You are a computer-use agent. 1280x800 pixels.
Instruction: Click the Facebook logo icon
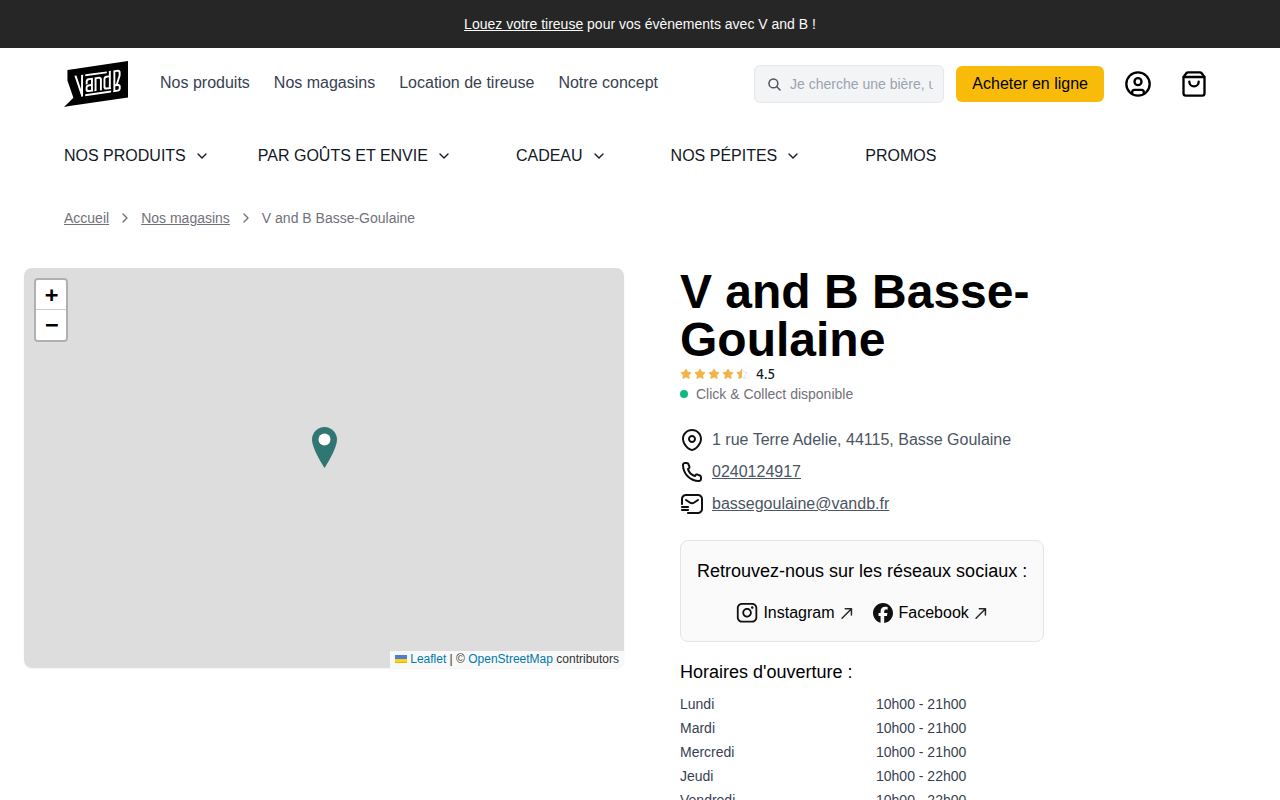(x=882, y=613)
